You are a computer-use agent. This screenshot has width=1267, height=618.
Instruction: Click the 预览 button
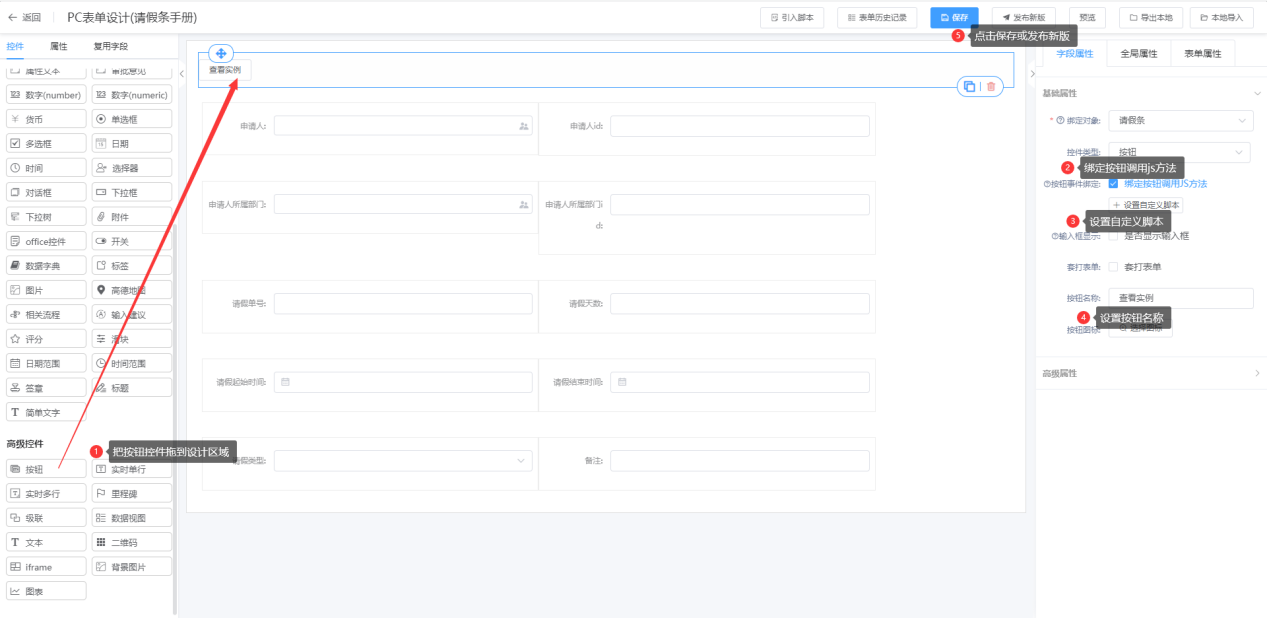tap(1087, 17)
